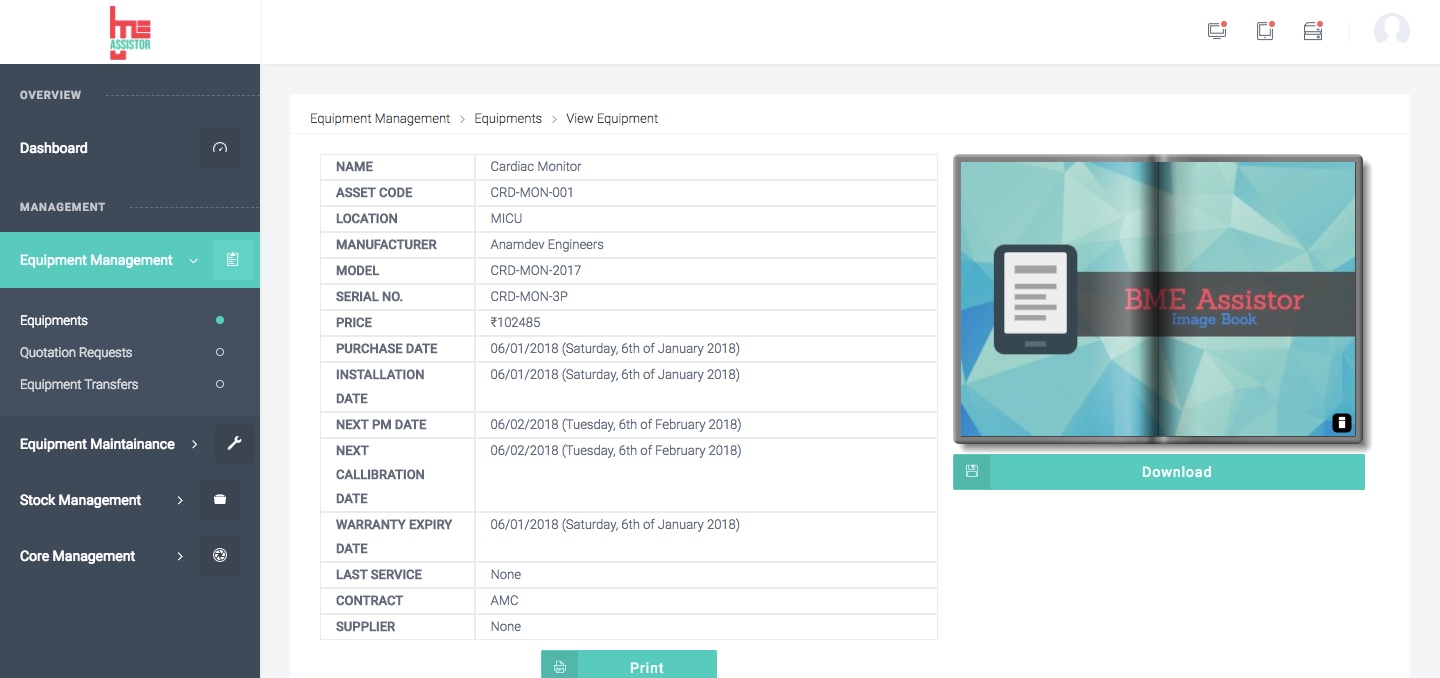Click the warranty expiry date value

[615, 524]
